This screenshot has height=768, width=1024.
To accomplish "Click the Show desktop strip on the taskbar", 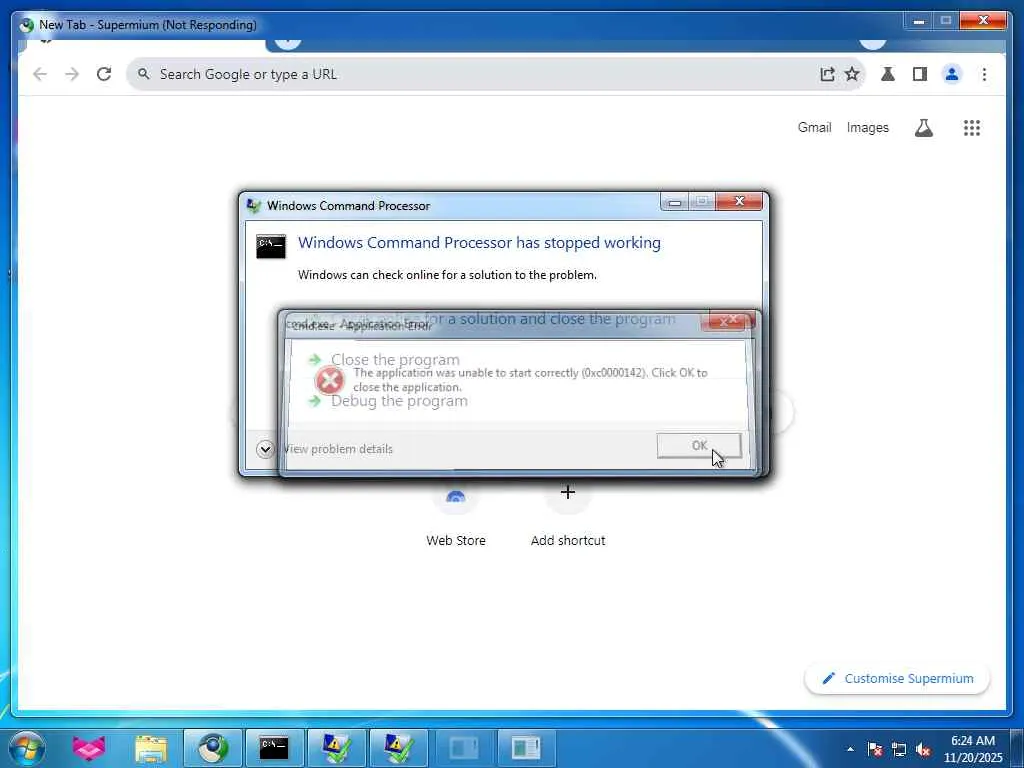I will click(x=1017, y=748).
